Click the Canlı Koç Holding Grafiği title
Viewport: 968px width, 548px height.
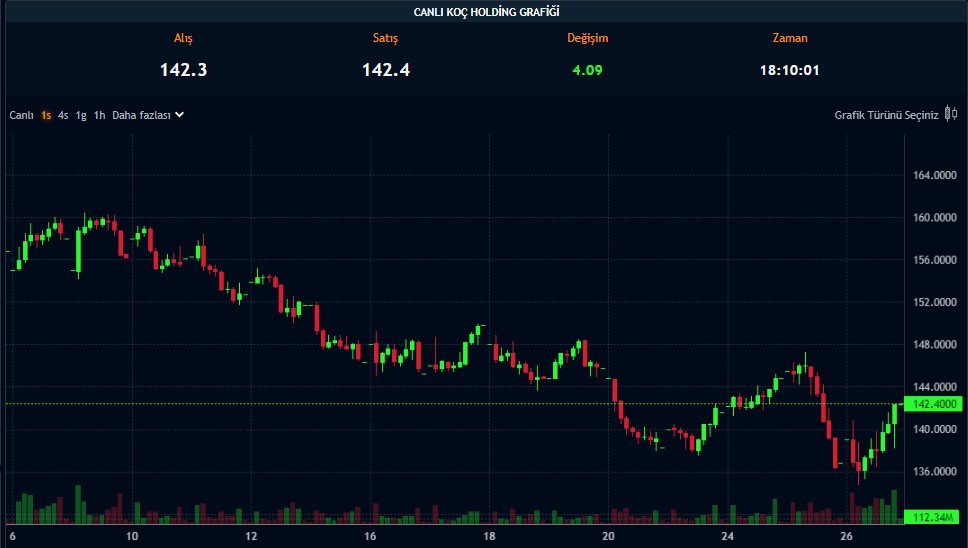click(x=486, y=12)
